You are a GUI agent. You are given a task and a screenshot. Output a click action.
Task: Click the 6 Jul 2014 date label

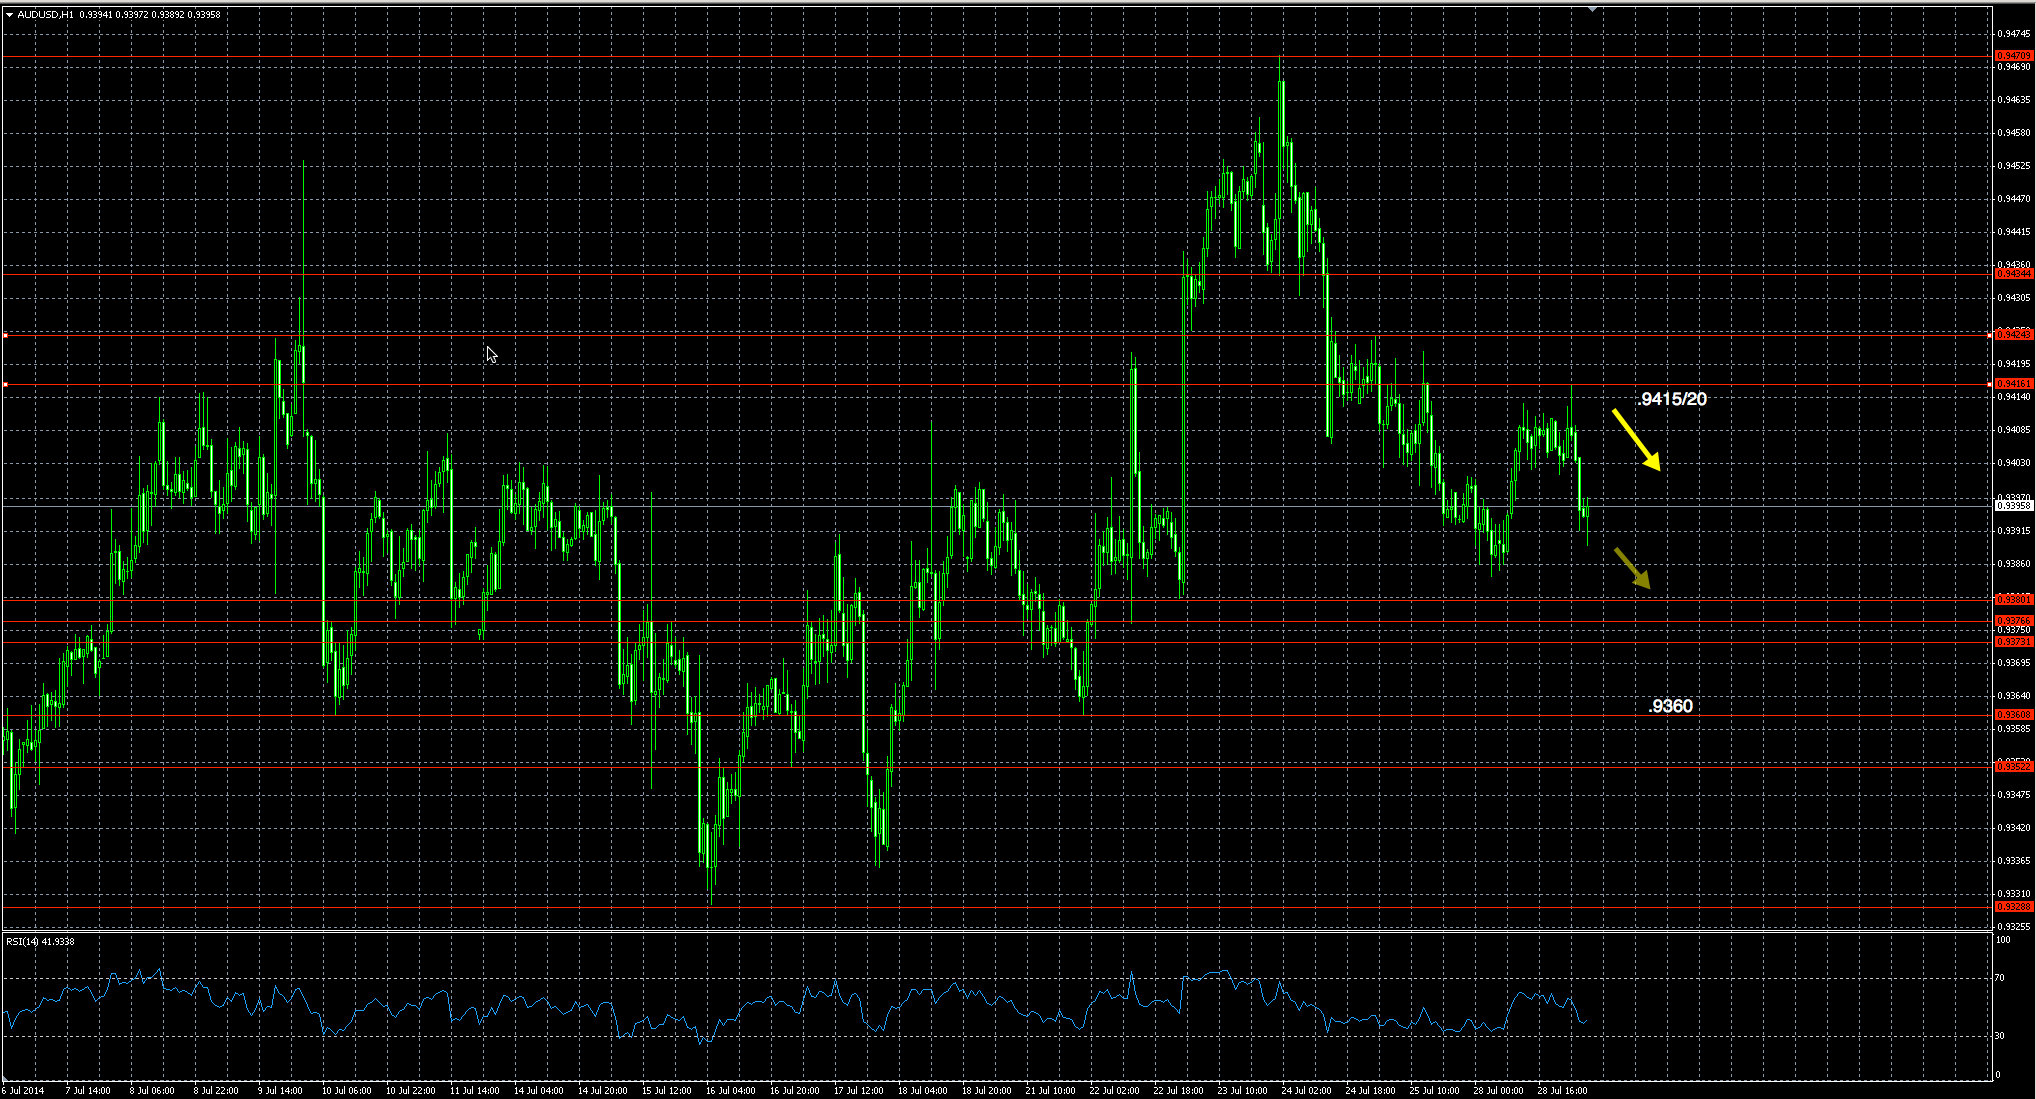pos(22,1090)
